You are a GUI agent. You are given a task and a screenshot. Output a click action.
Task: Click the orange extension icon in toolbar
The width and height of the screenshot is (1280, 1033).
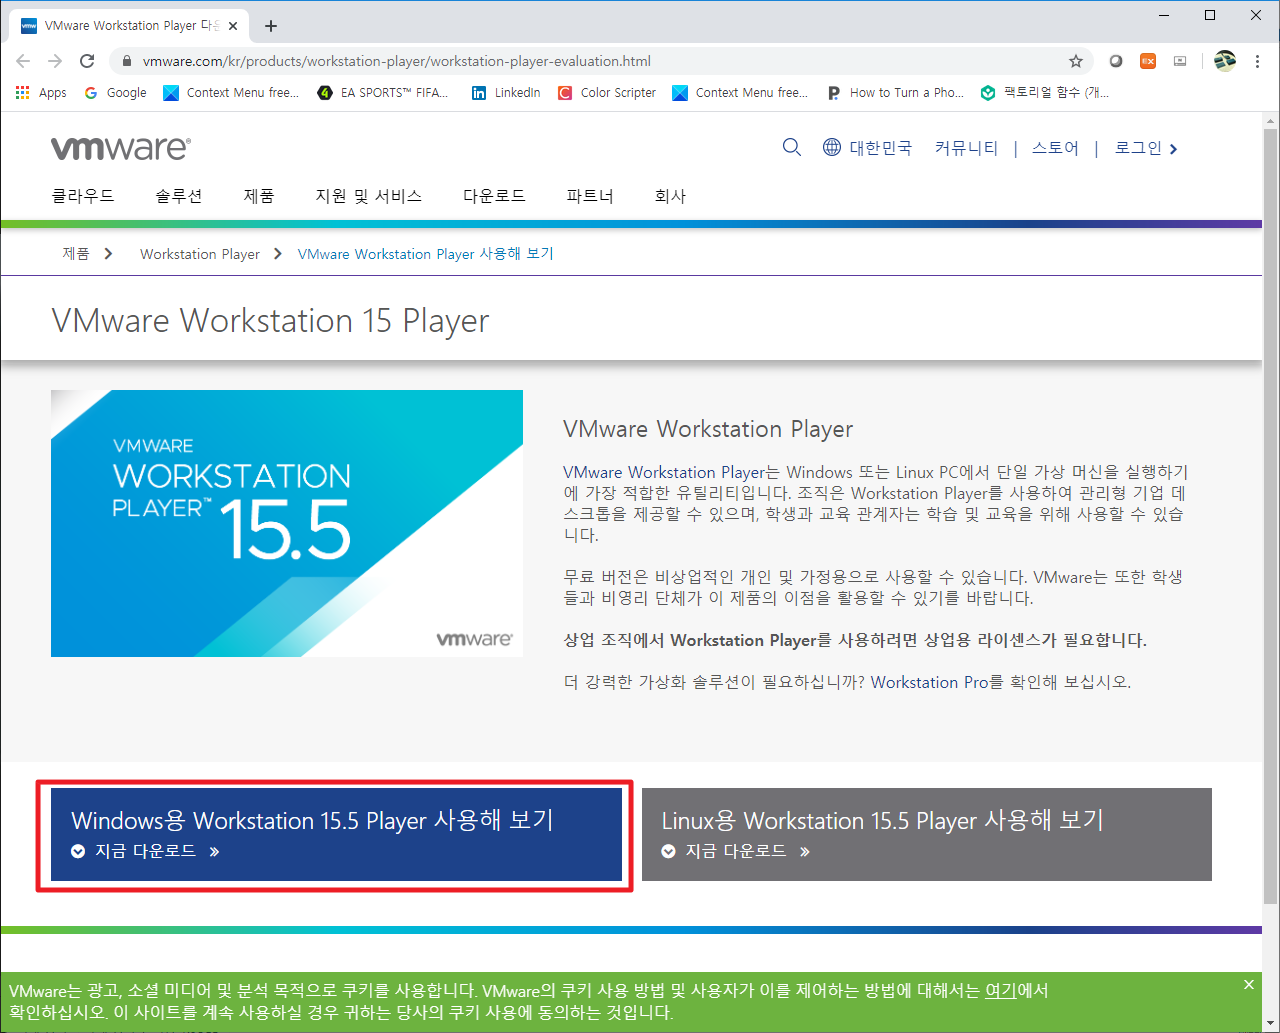click(x=1148, y=61)
